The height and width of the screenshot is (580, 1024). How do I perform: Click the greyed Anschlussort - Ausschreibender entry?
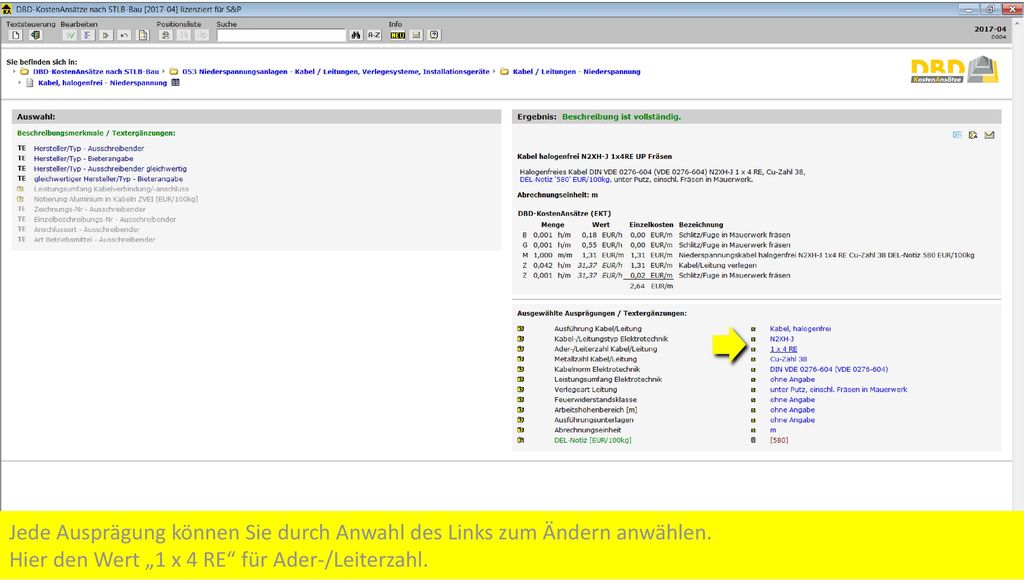(86, 229)
